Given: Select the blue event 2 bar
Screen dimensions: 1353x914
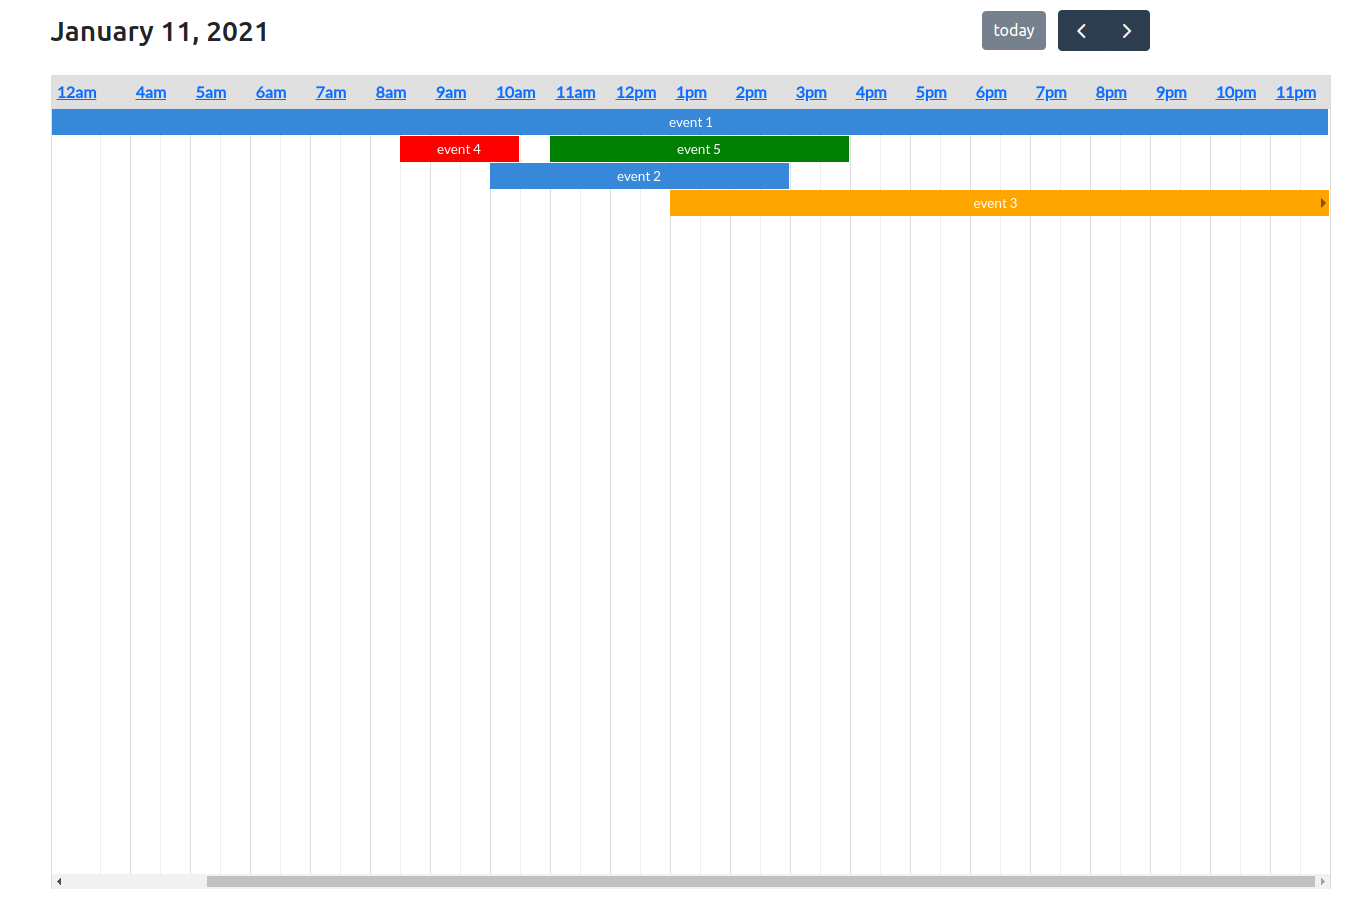Looking at the screenshot, I should (638, 176).
